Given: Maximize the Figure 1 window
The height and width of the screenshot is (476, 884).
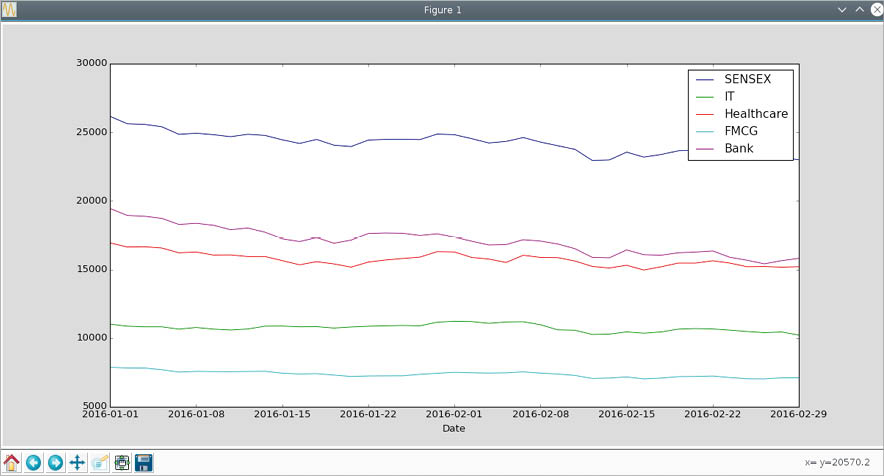Looking at the screenshot, I should click(858, 9).
